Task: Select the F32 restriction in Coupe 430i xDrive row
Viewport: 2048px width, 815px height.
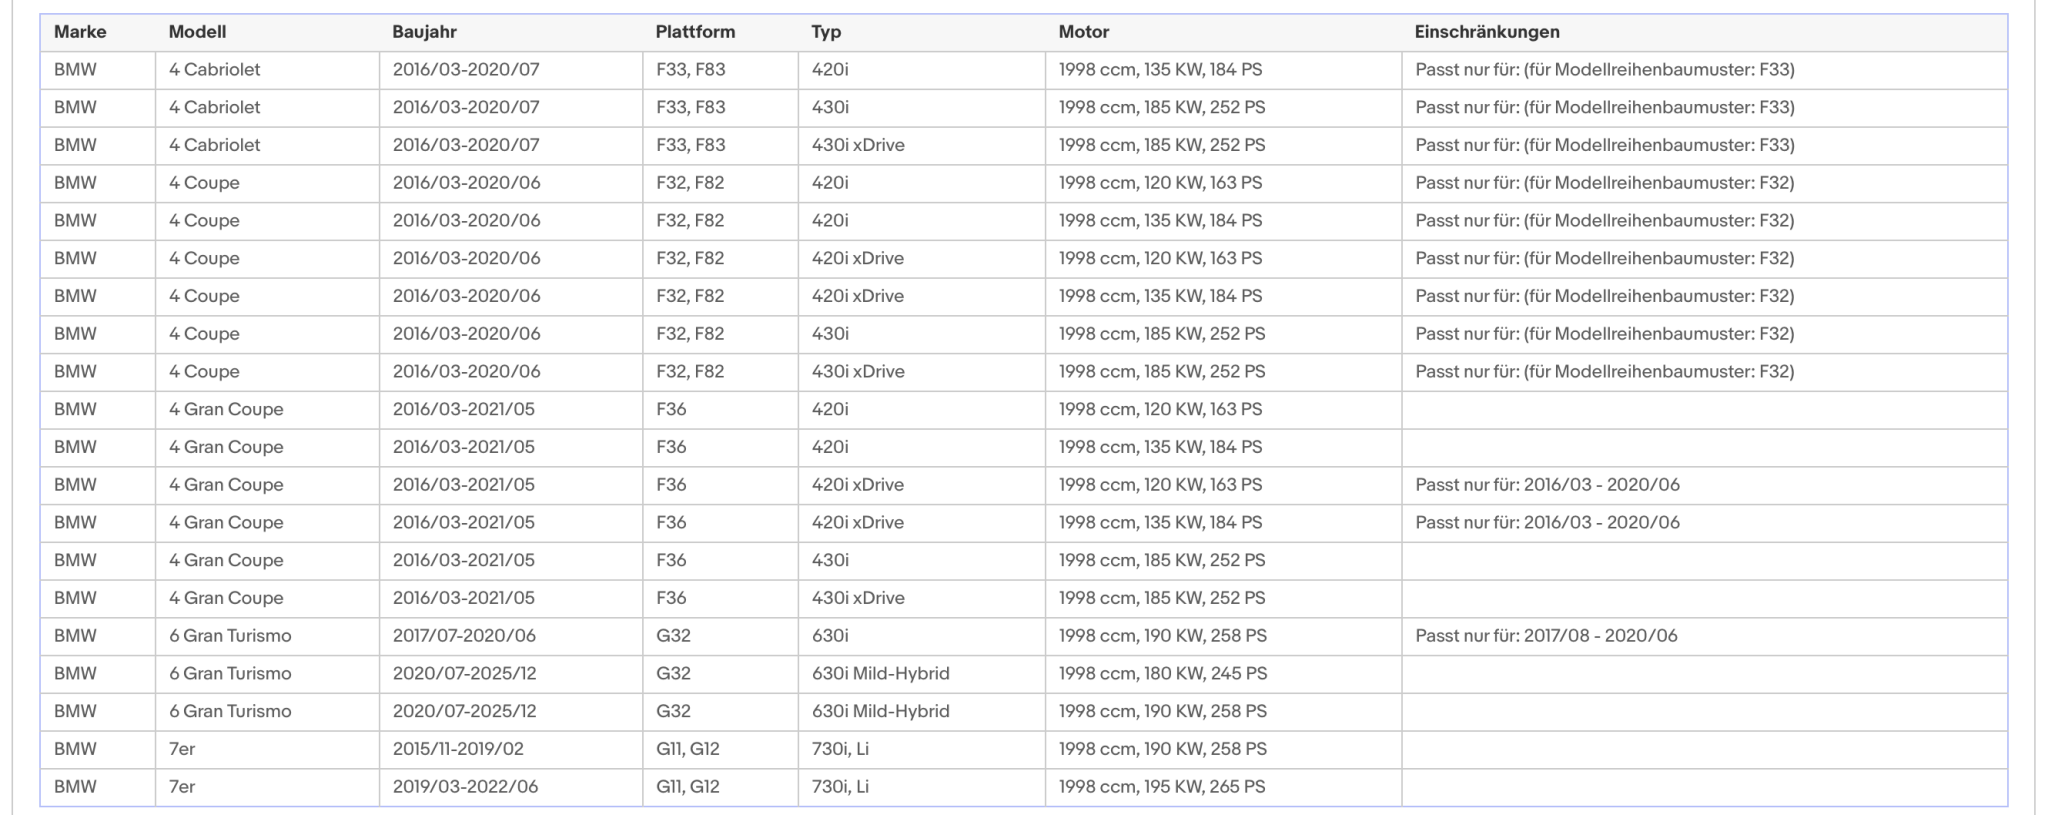Action: pos(1605,372)
